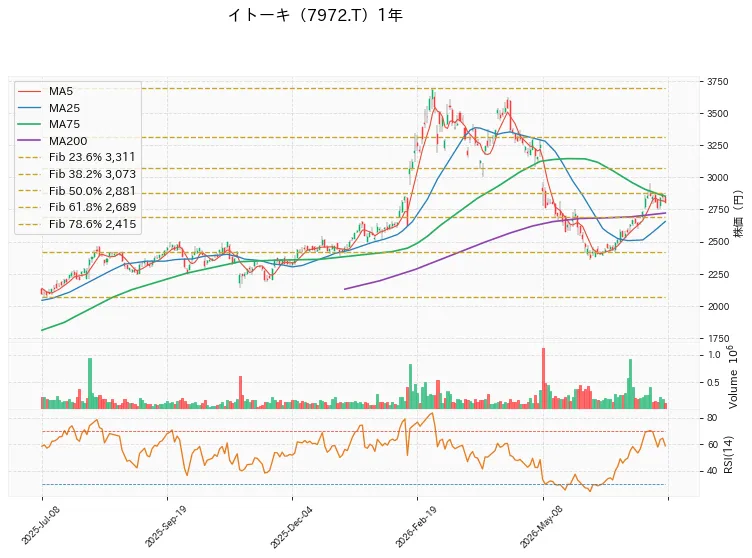Click the RSI(14) axis label
Screen dimensions: 752x558
coord(729,454)
